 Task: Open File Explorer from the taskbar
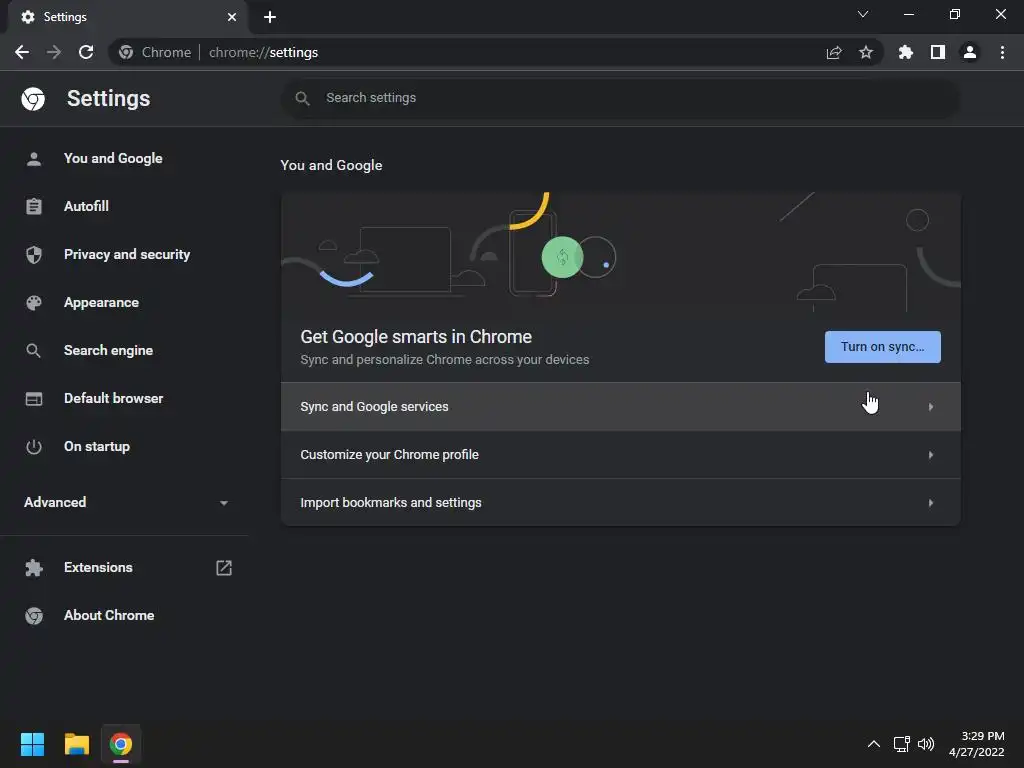point(76,744)
